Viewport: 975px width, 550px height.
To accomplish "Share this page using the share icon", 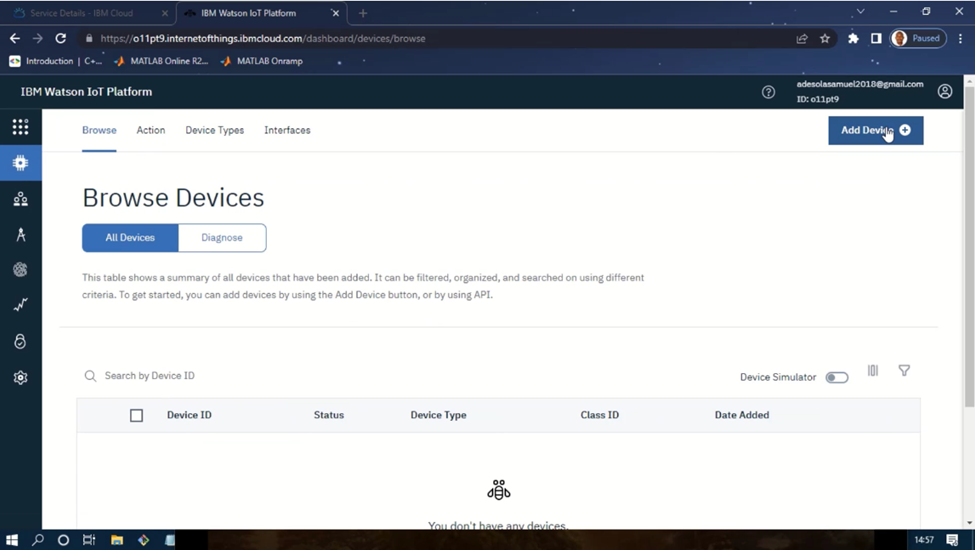I will click(x=802, y=39).
